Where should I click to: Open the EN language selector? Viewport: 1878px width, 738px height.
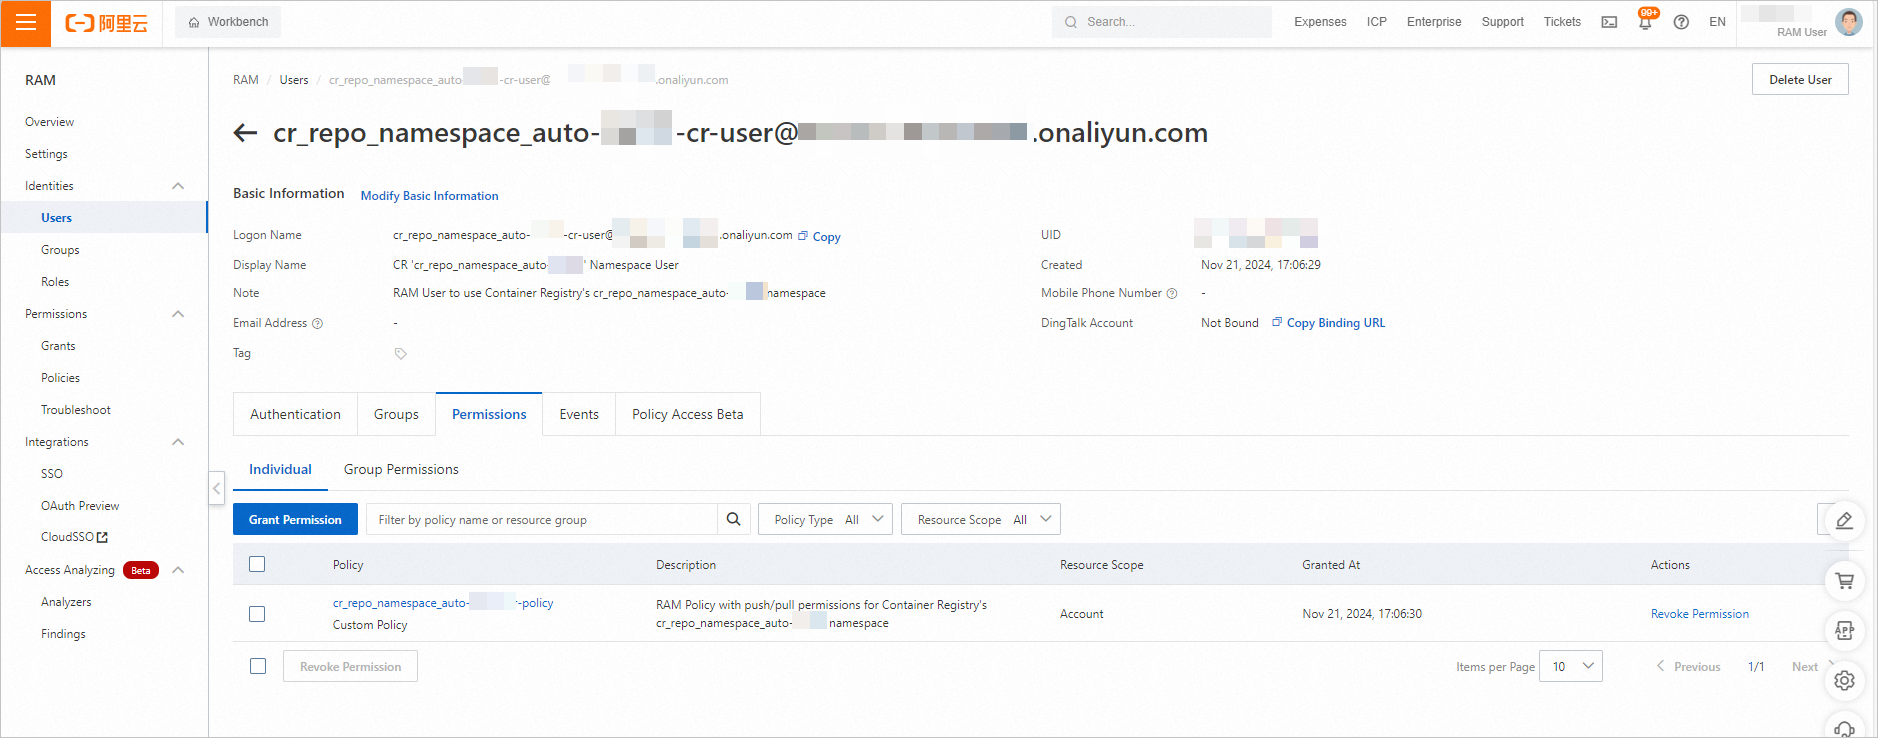[x=1717, y=22]
